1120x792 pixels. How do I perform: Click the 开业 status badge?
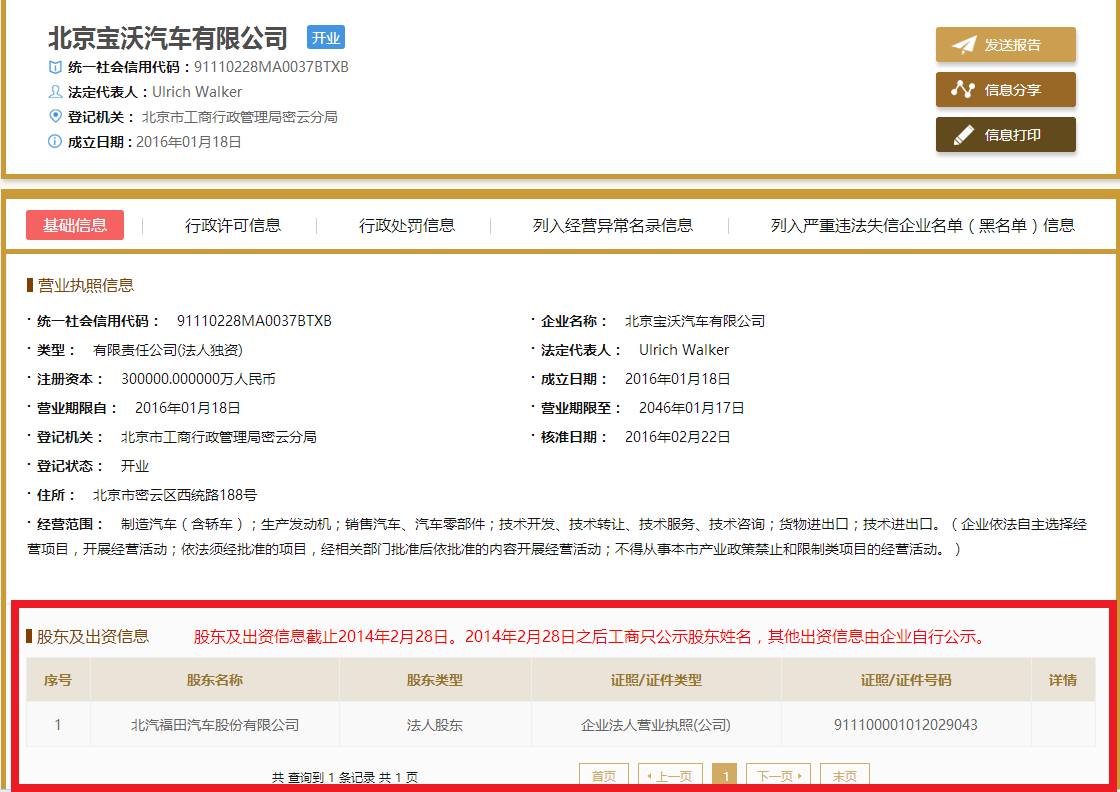[328, 38]
